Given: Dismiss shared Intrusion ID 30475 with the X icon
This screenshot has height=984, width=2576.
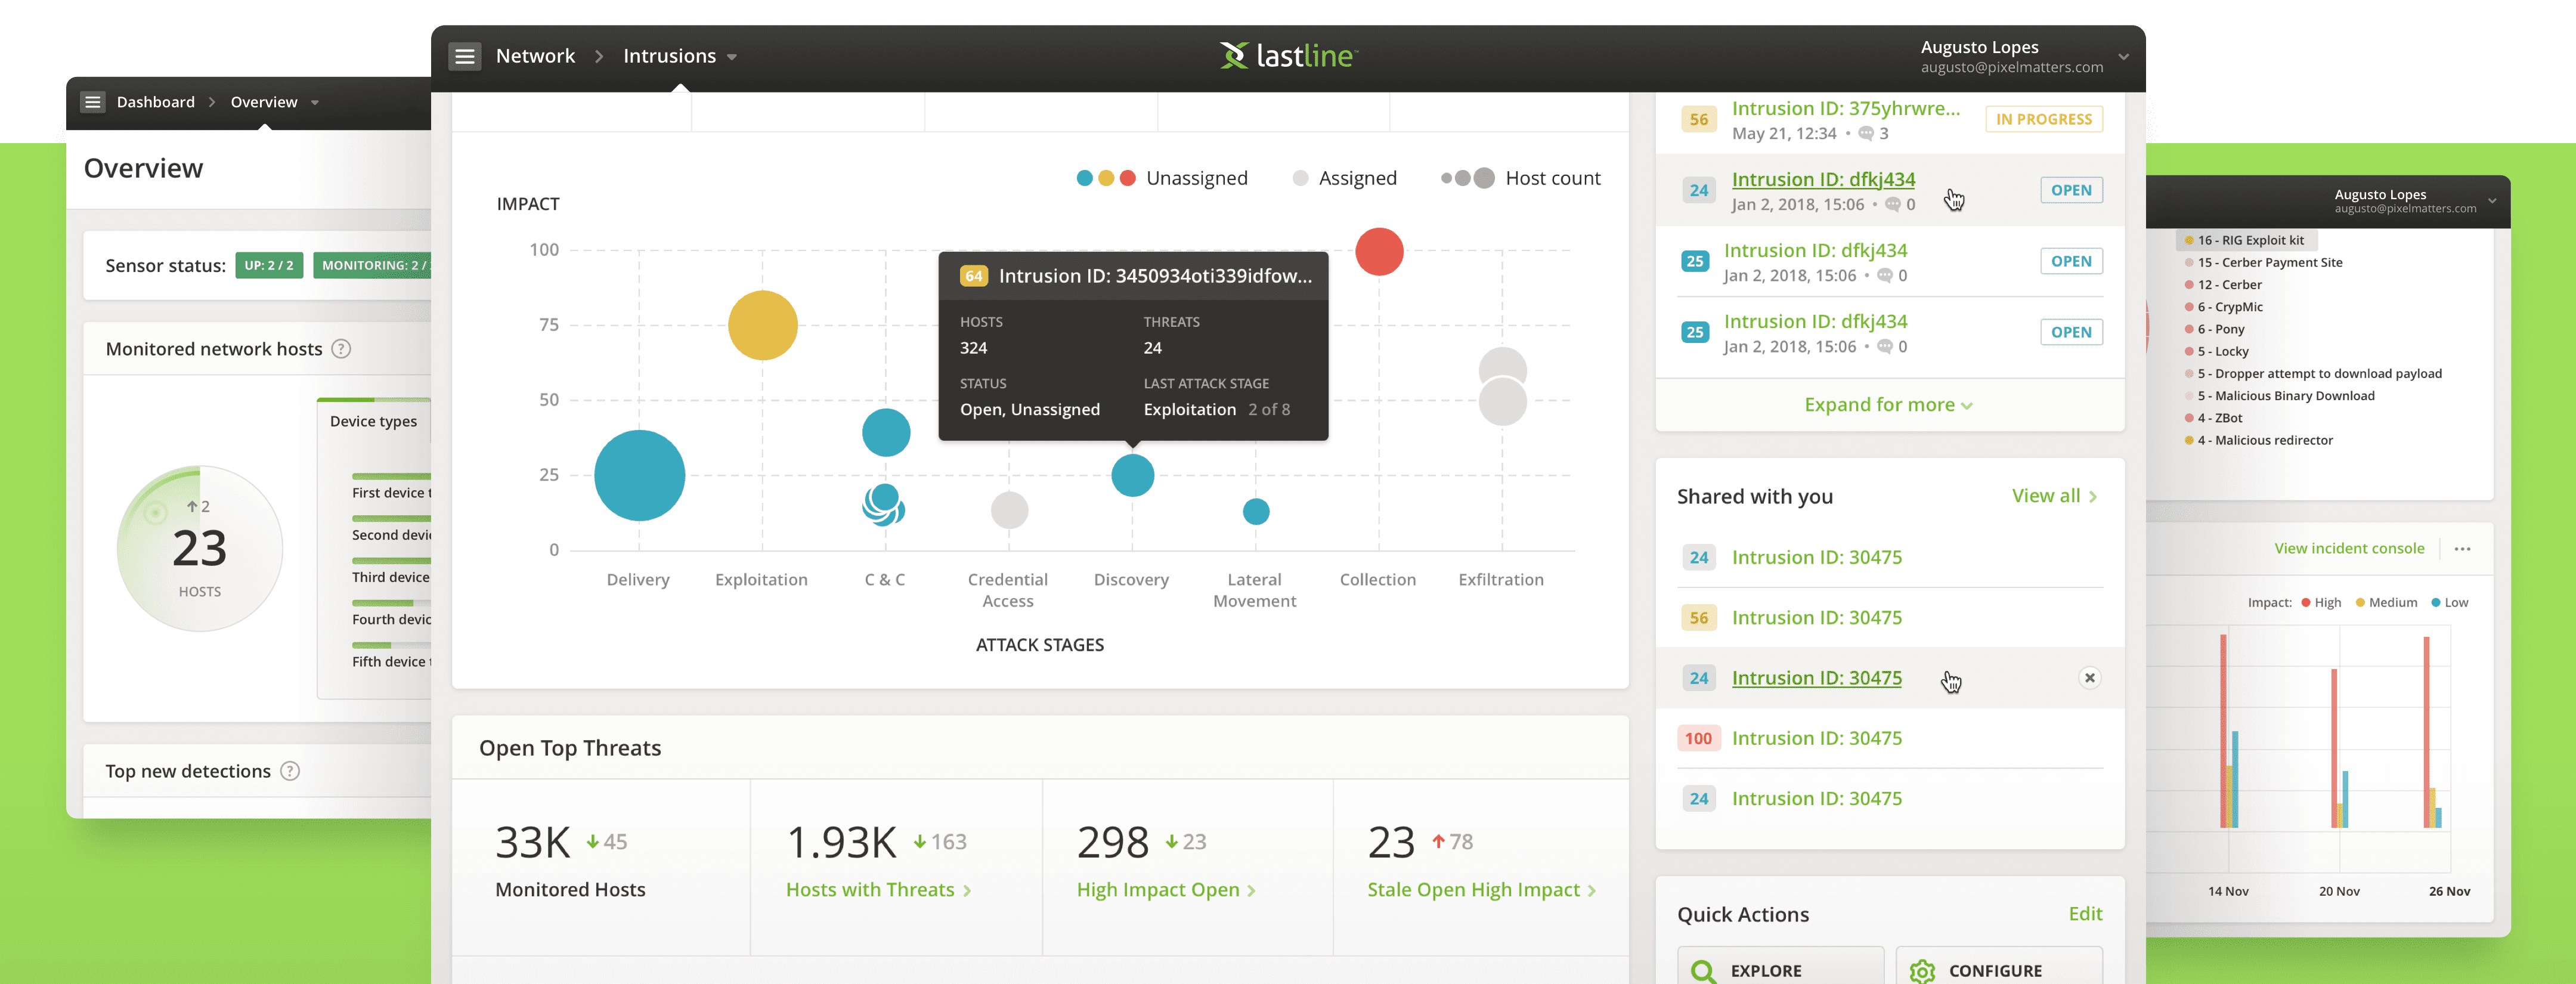Looking at the screenshot, I should (2090, 677).
